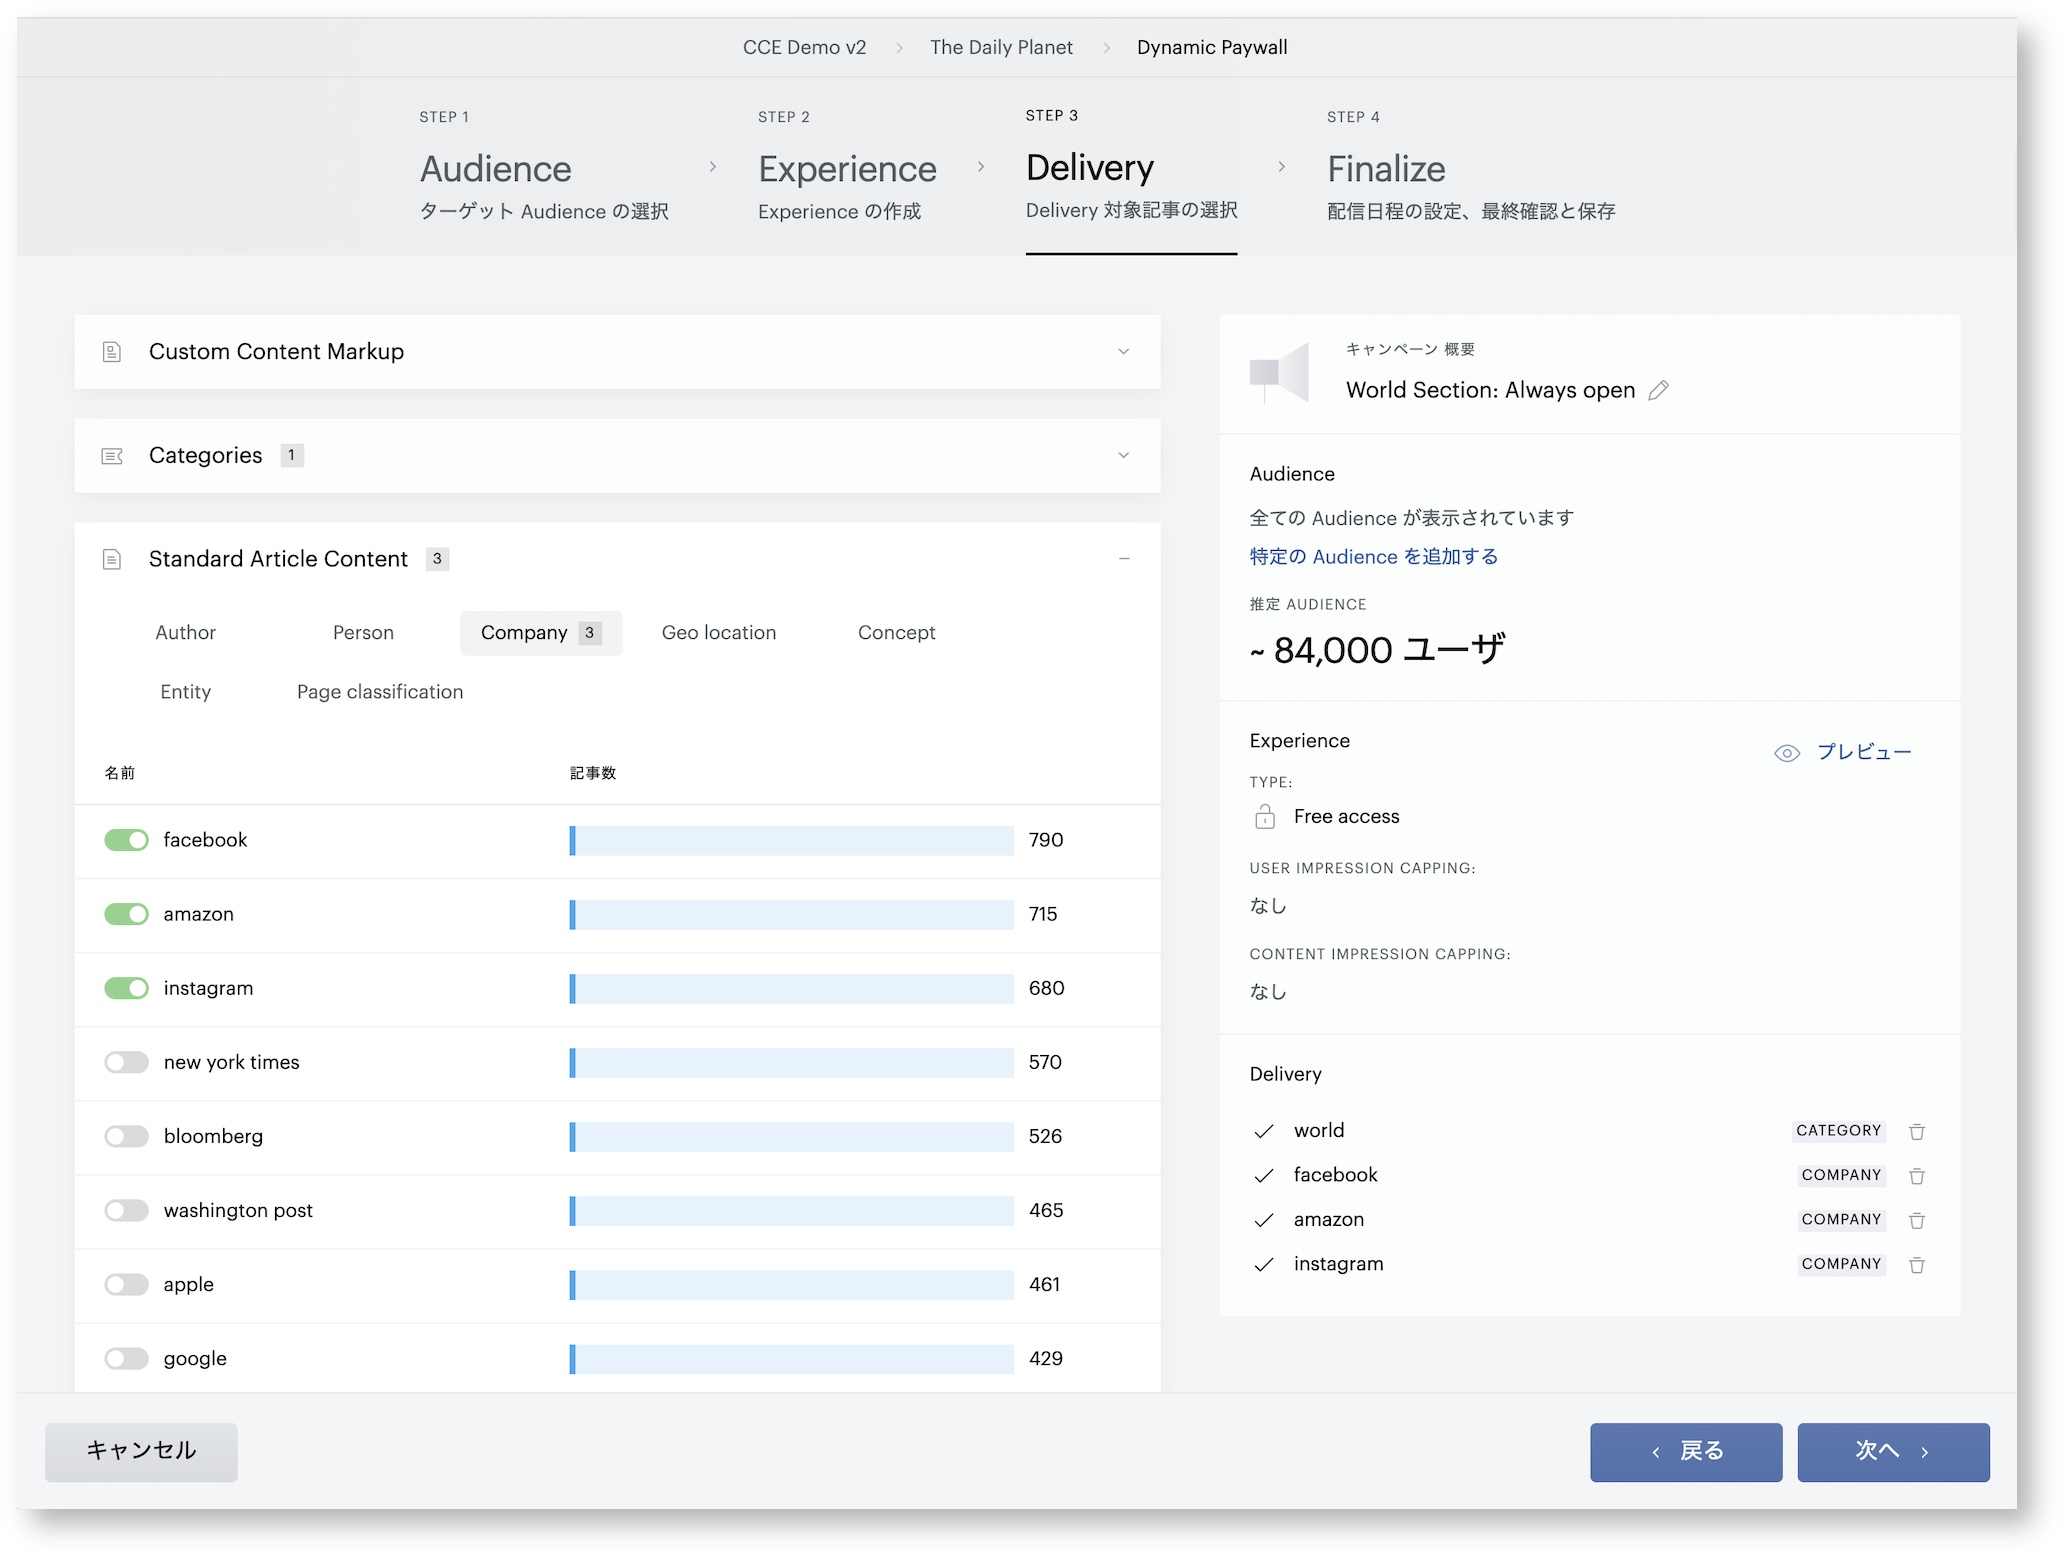This screenshot has height=1557, width=2065.
Task: Click the 特定の Audience を追加する link
Action: (1373, 557)
